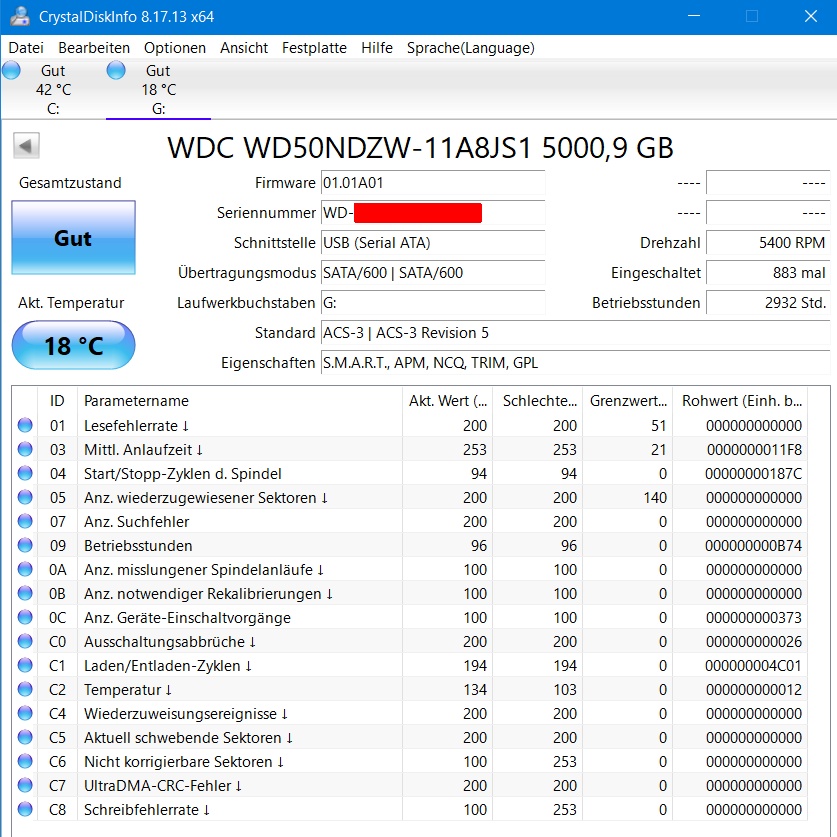Click the Rohwert column header

coord(740,400)
